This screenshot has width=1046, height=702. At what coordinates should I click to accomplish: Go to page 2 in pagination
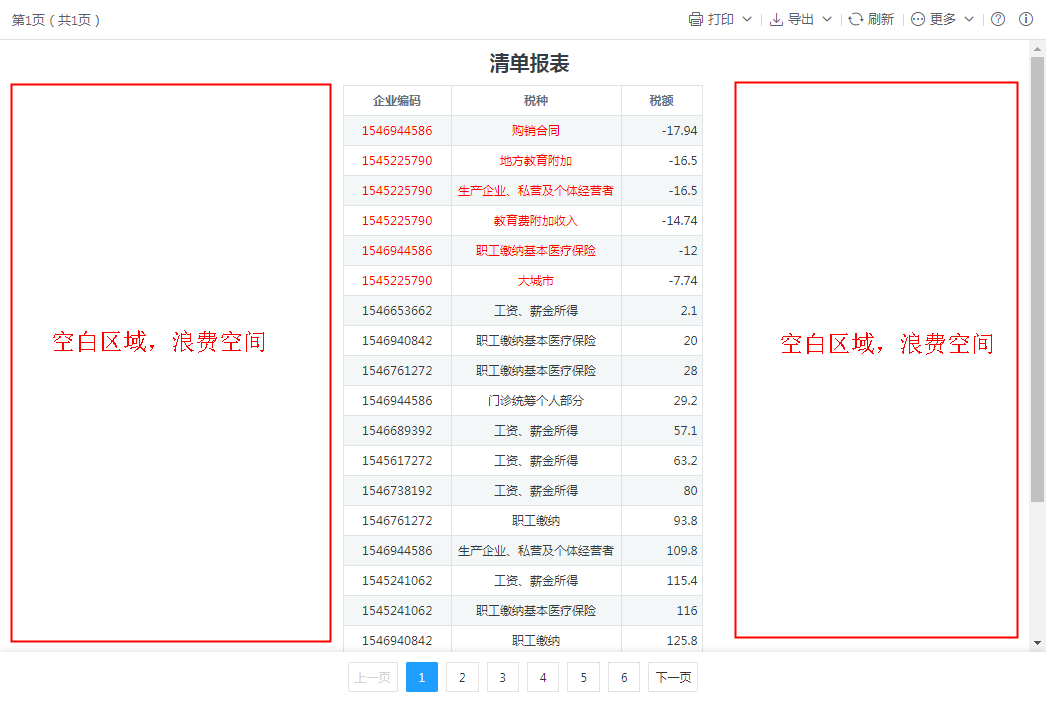[462, 678]
